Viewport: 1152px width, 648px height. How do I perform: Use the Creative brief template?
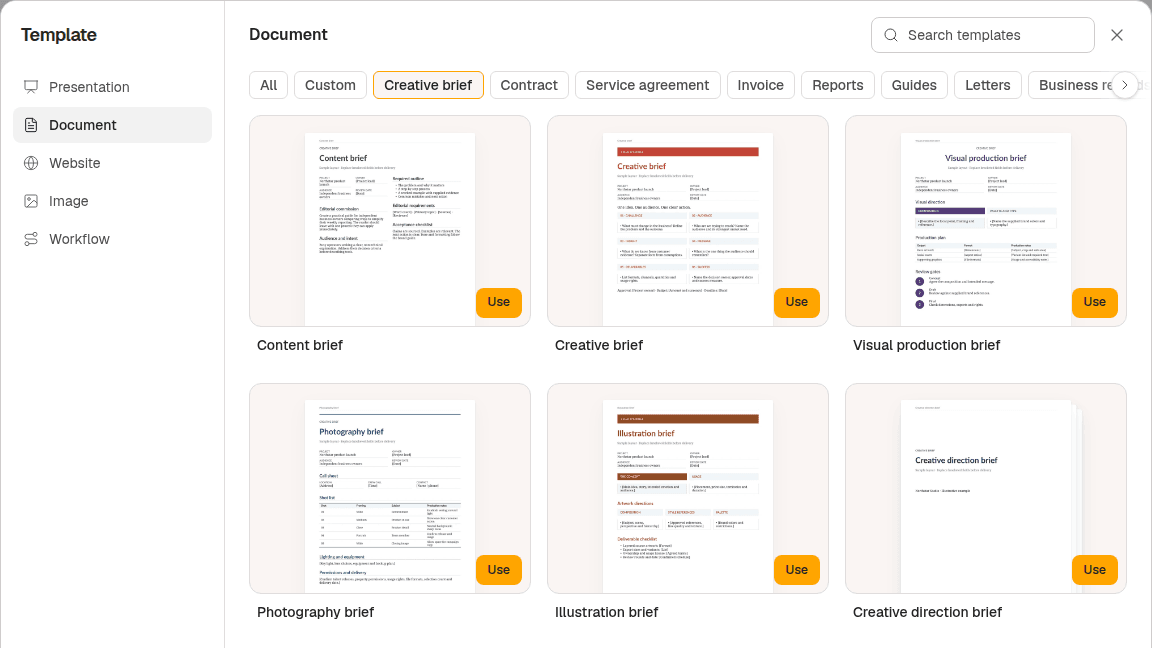(796, 302)
